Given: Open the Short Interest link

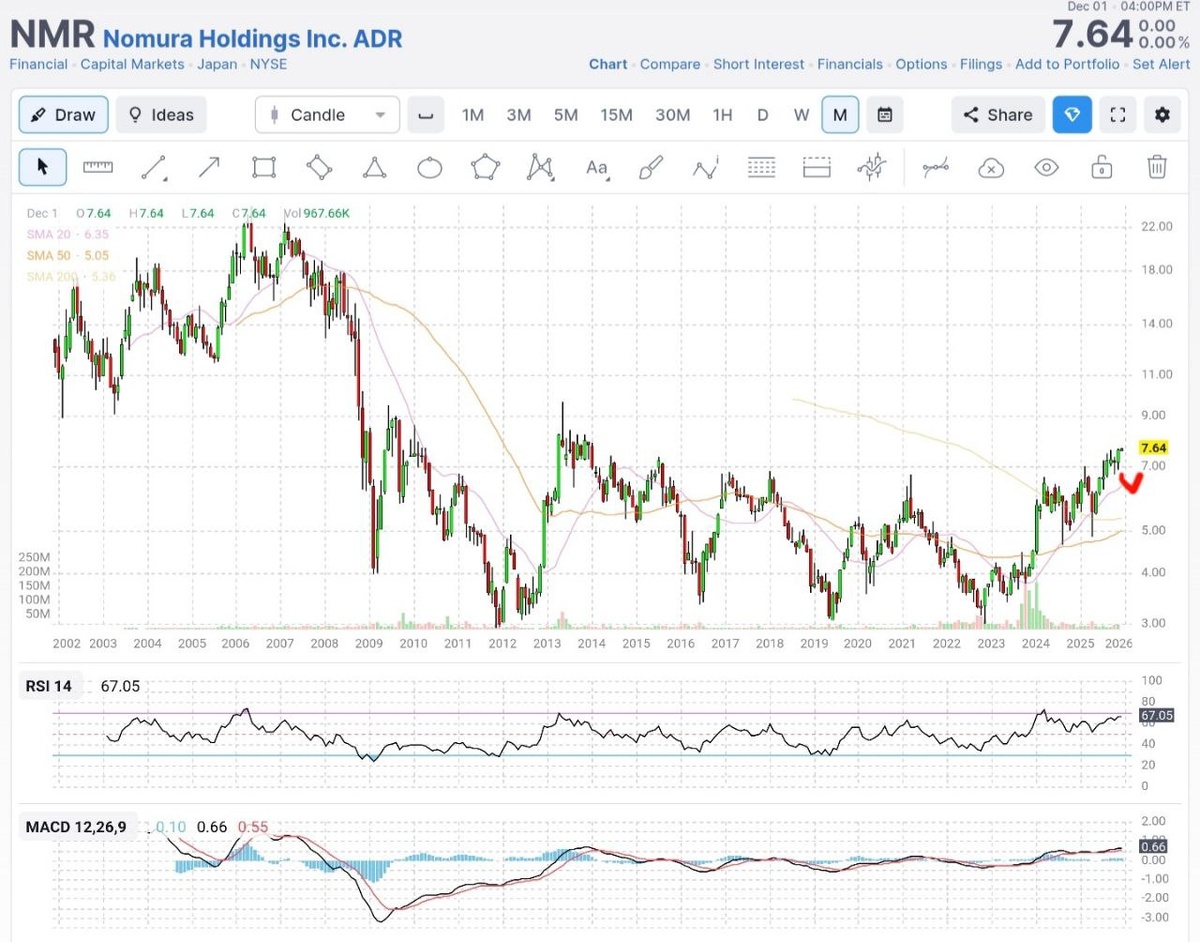Looking at the screenshot, I should [759, 64].
